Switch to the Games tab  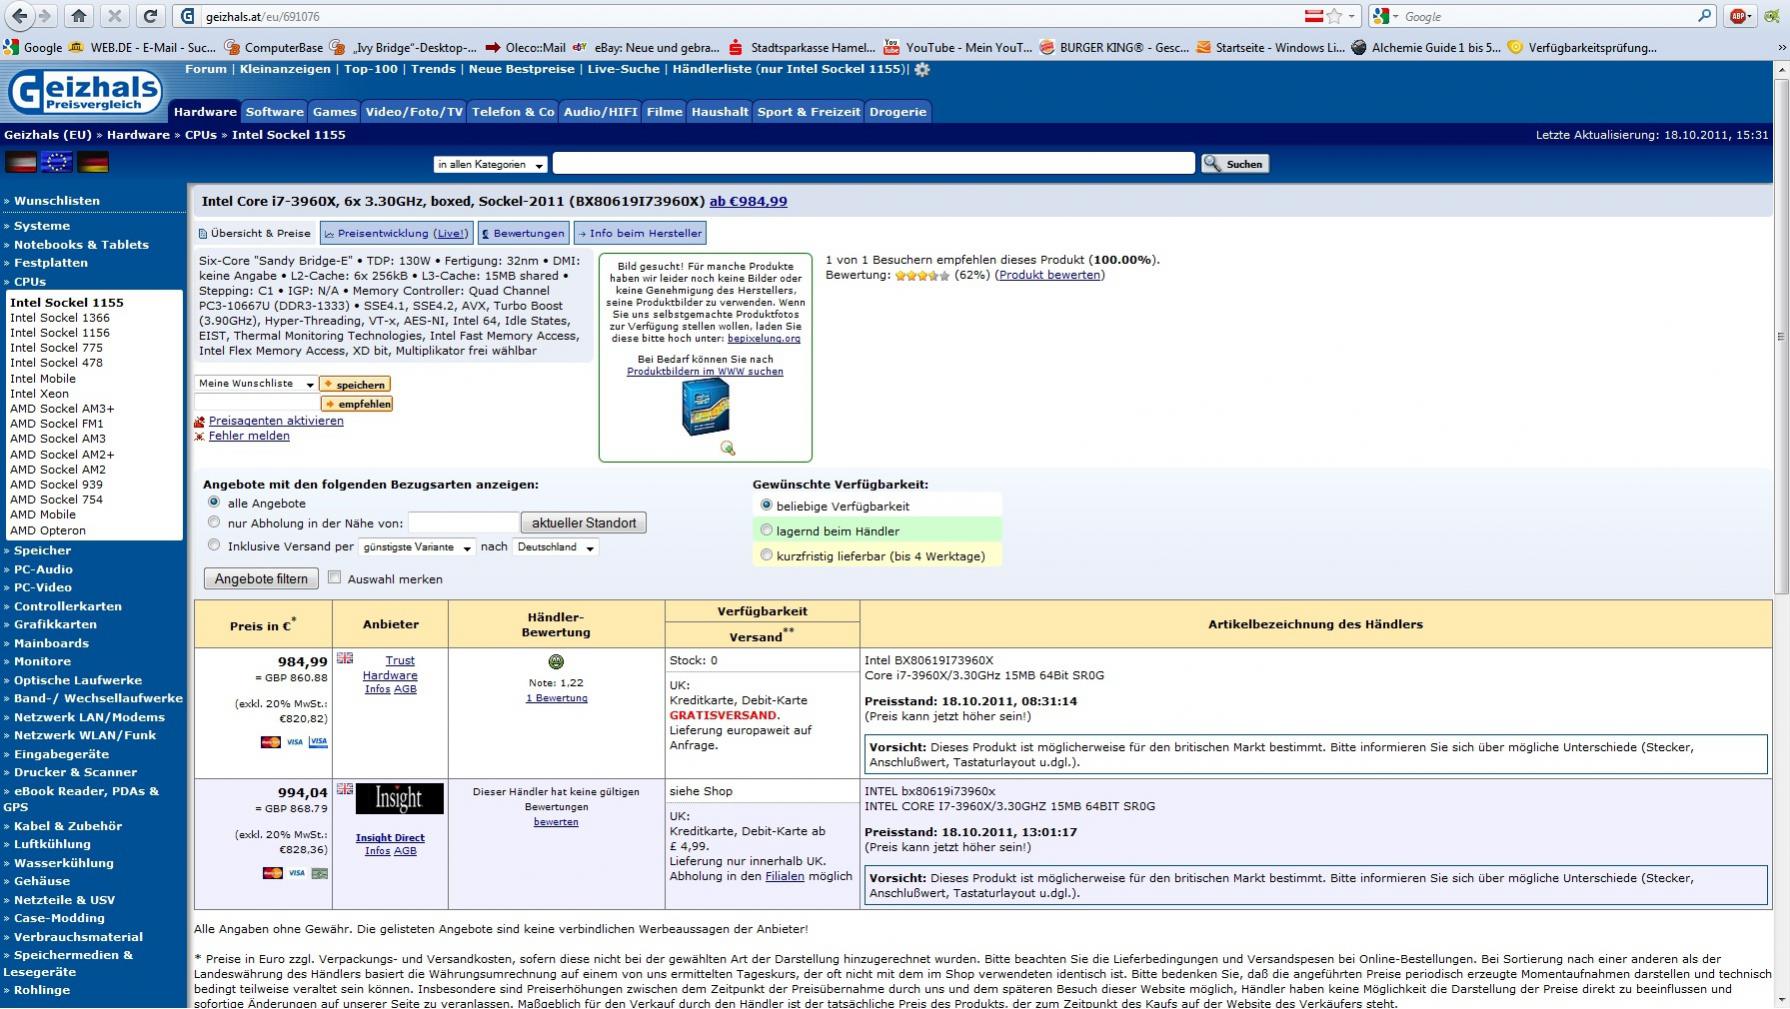[334, 112]
